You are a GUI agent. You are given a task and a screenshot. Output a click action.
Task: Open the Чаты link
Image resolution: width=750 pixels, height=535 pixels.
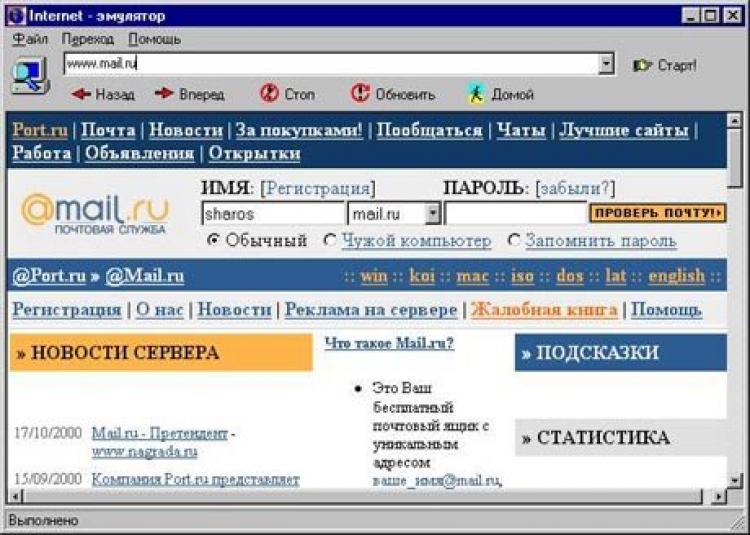[x=521, y=130]
